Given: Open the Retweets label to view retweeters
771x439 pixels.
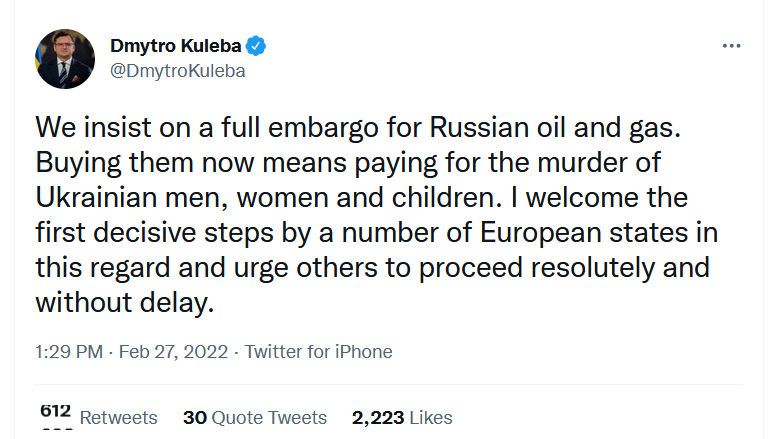Looking at the screenshot, I should coord(118,418).
